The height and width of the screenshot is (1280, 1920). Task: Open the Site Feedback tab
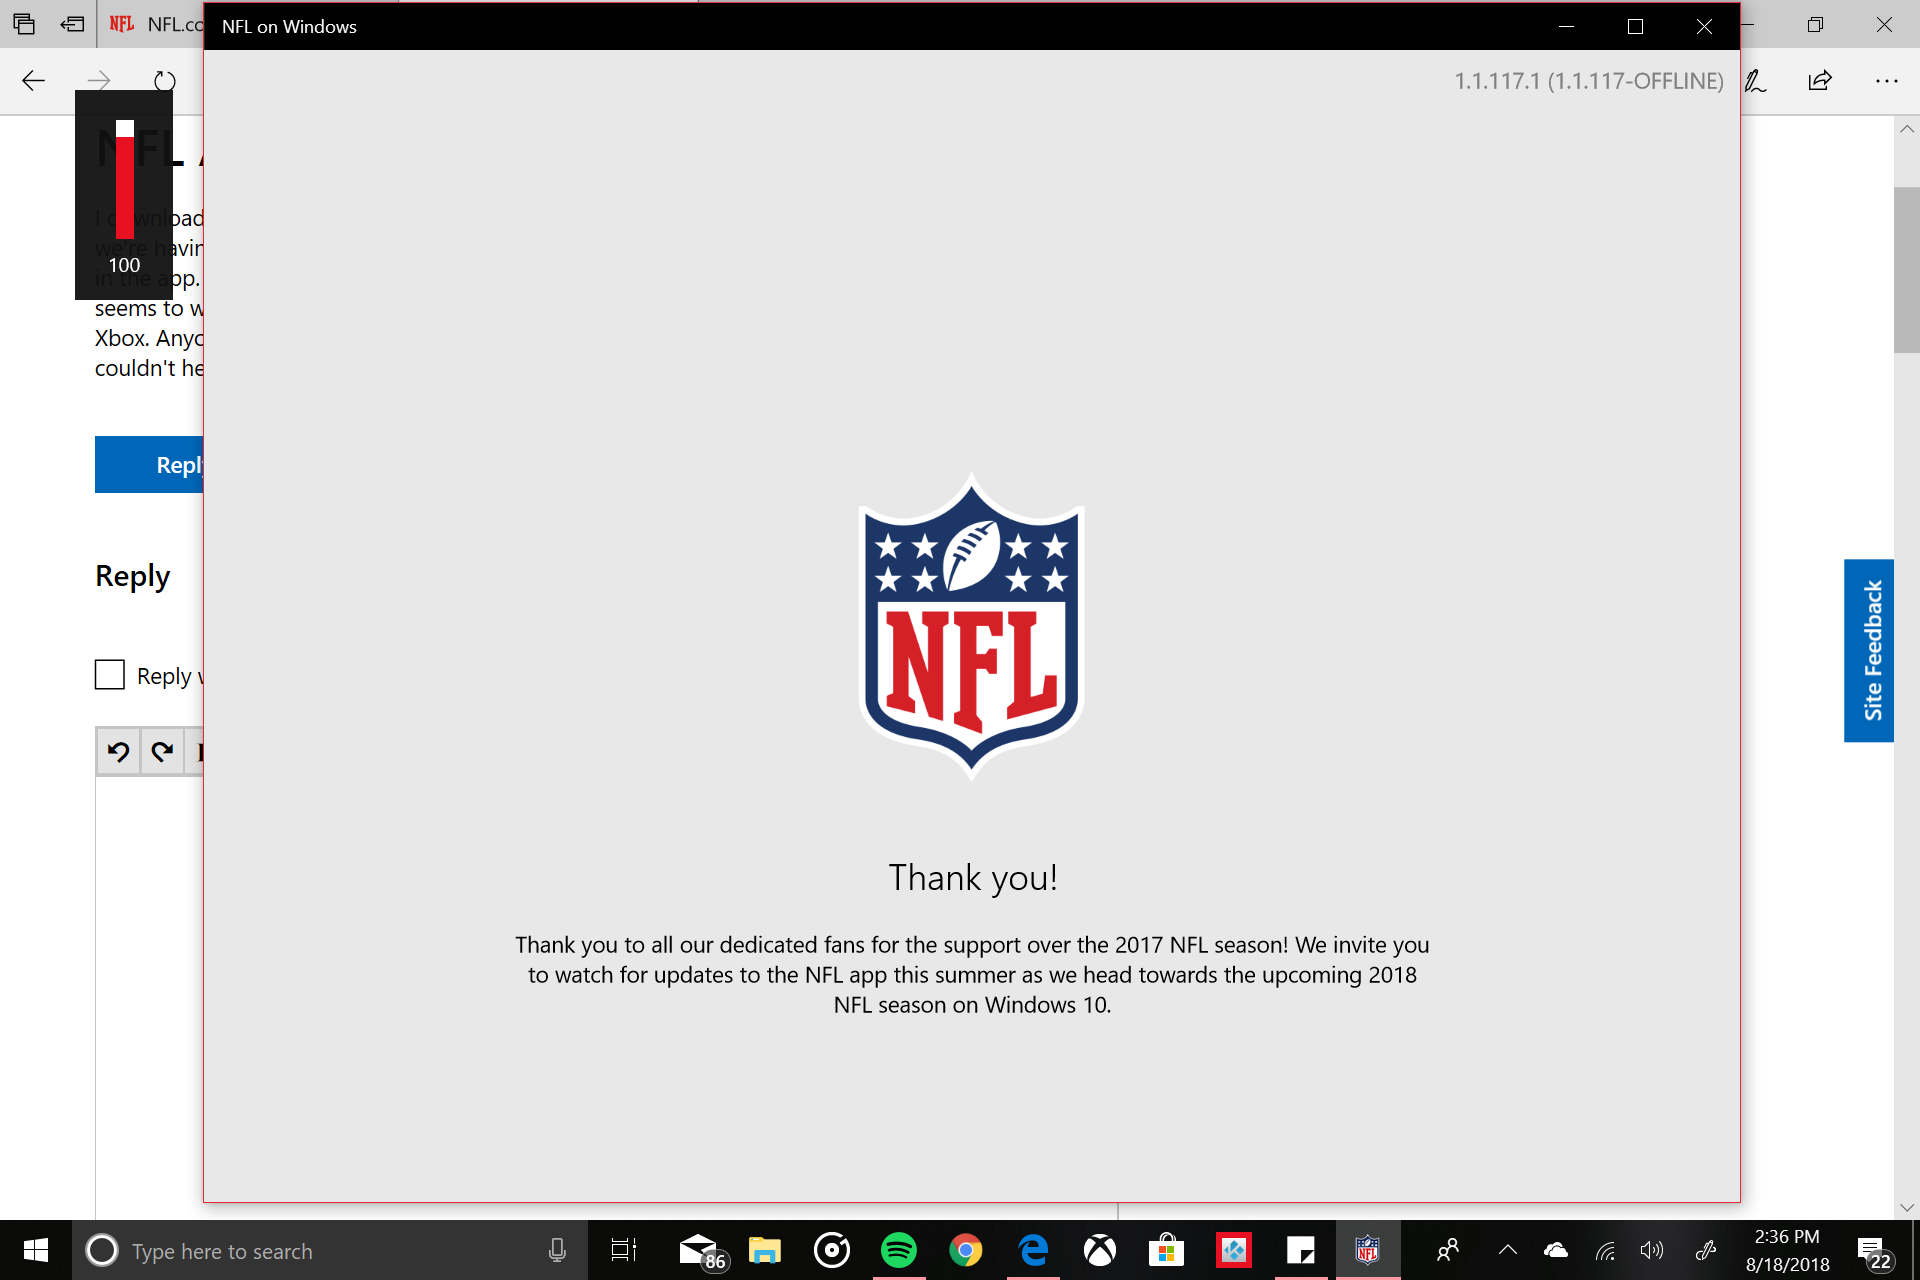pyautogui.click(x=1869, y=650)
